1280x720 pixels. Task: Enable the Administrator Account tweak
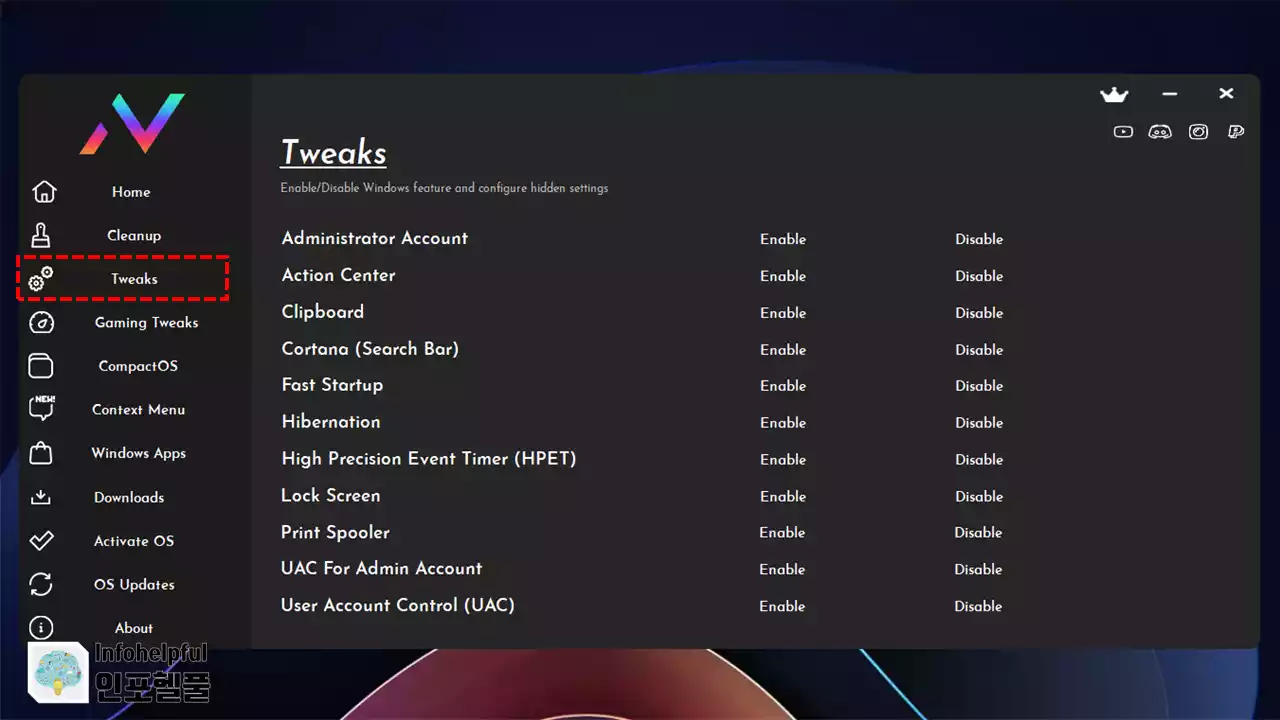(783, 239)
